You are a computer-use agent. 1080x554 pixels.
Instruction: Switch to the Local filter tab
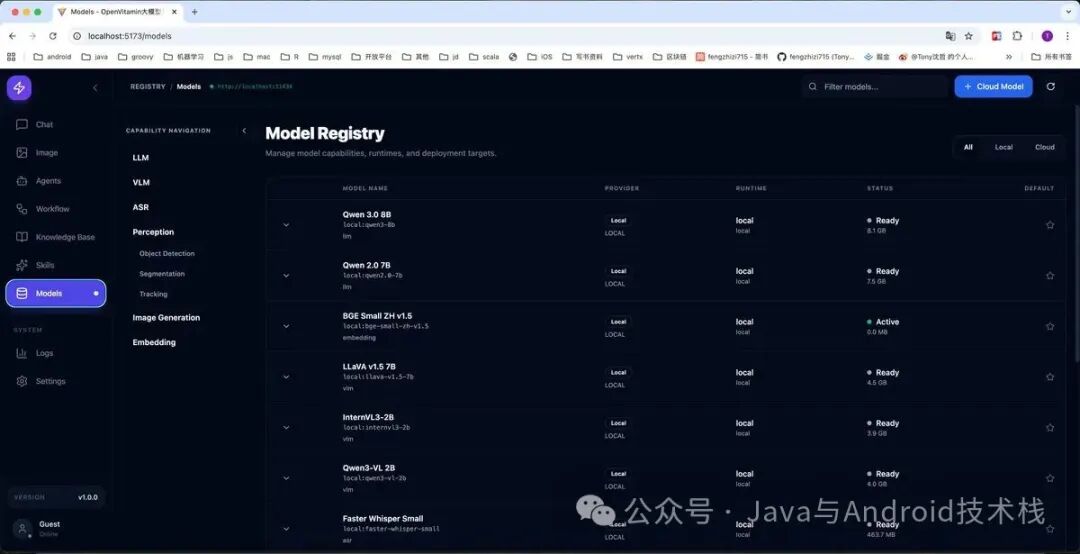pos(1004,147)
